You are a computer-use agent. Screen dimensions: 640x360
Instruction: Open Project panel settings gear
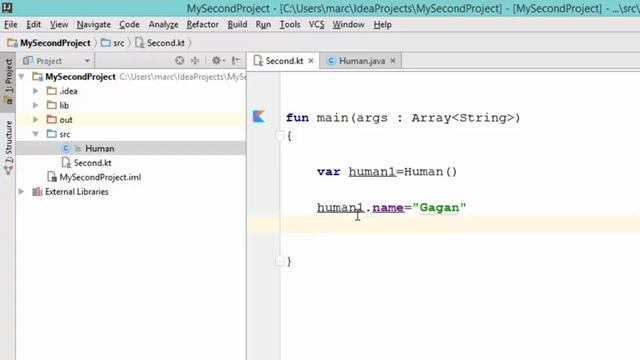tap(217, 61)
